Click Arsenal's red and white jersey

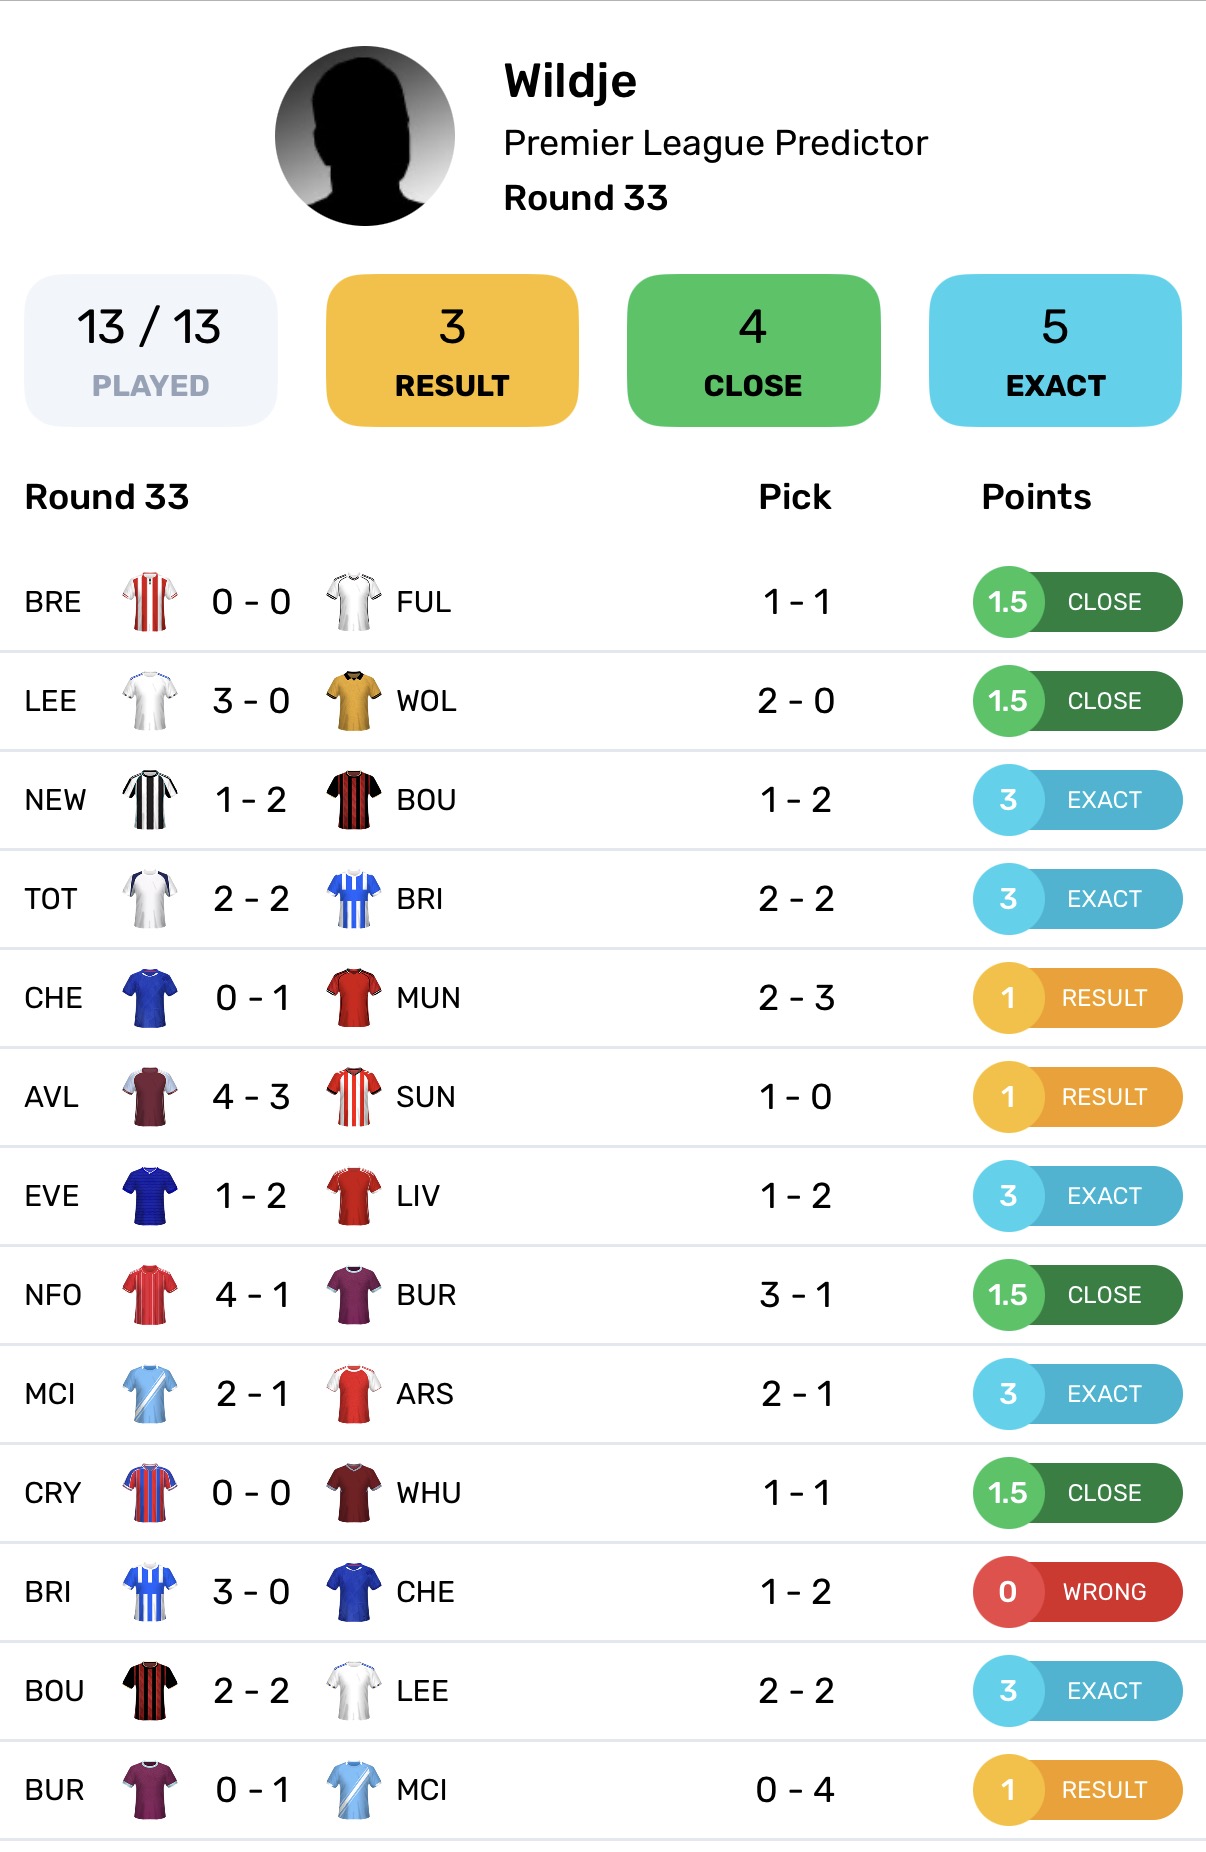(x=354, y=1394)
